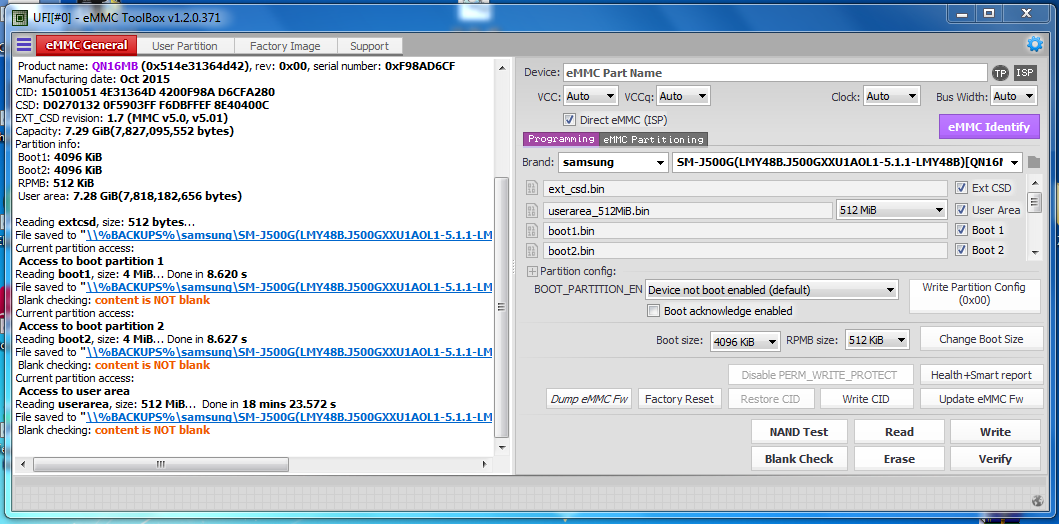Uncheck the Boot 2 checkbox
This screenshot has width=1059, height=524.
[961, 250]
